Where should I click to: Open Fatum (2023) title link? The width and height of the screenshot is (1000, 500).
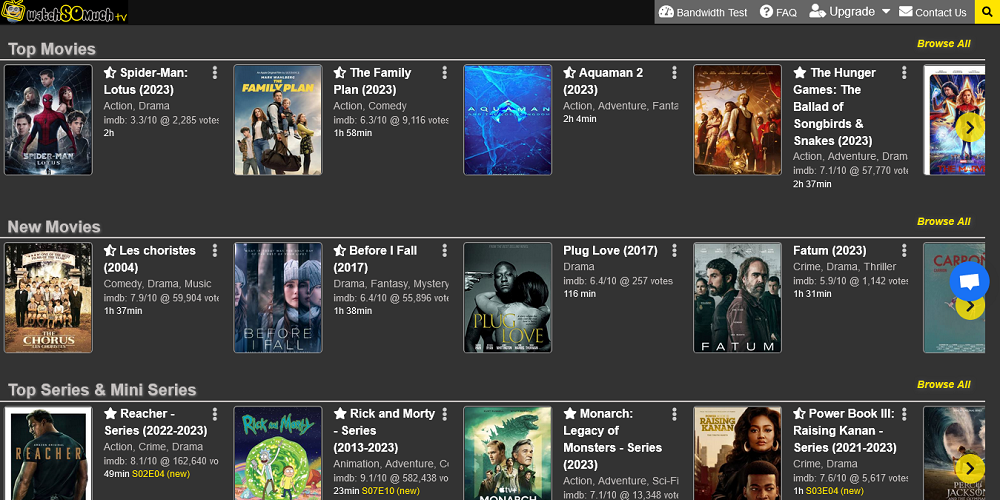coord(830,250)
